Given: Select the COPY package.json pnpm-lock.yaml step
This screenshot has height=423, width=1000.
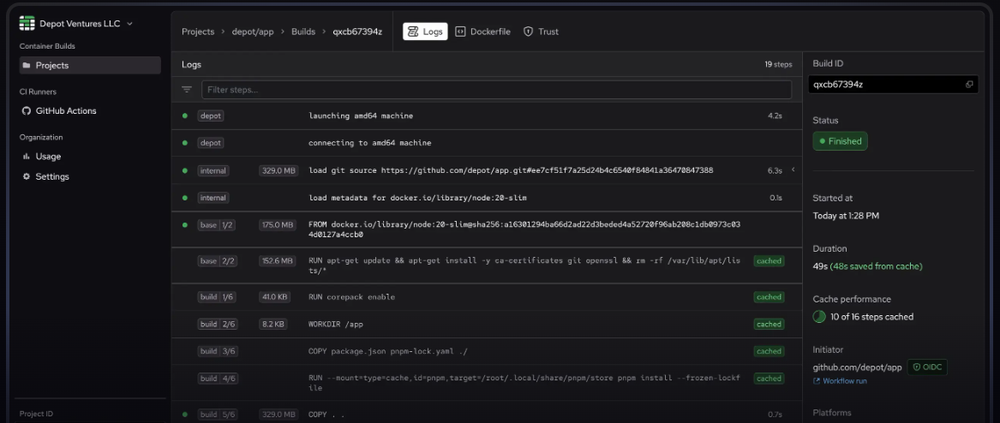Looking at the screenshot, I should (x=487, y=351).
